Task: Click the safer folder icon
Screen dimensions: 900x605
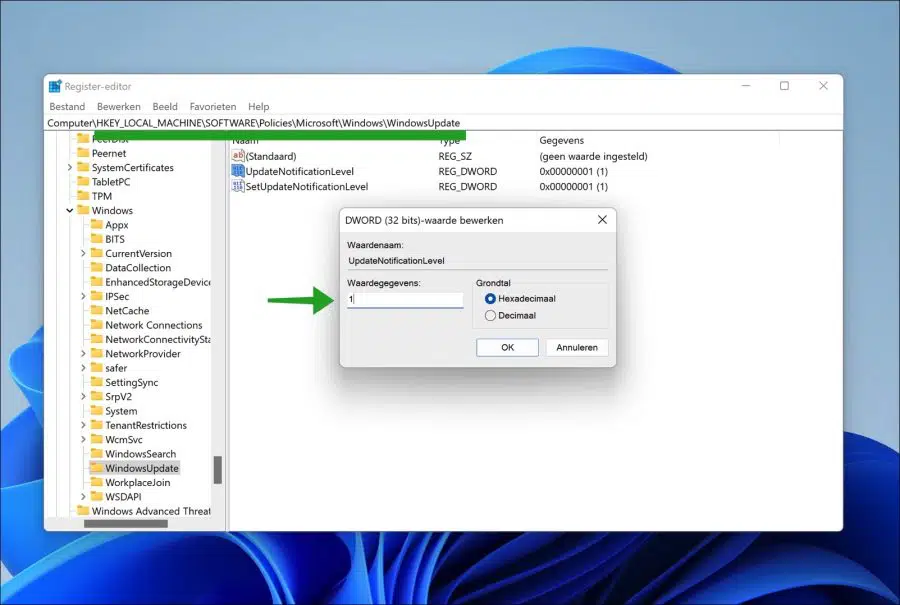Action: [x=96, y=368]
